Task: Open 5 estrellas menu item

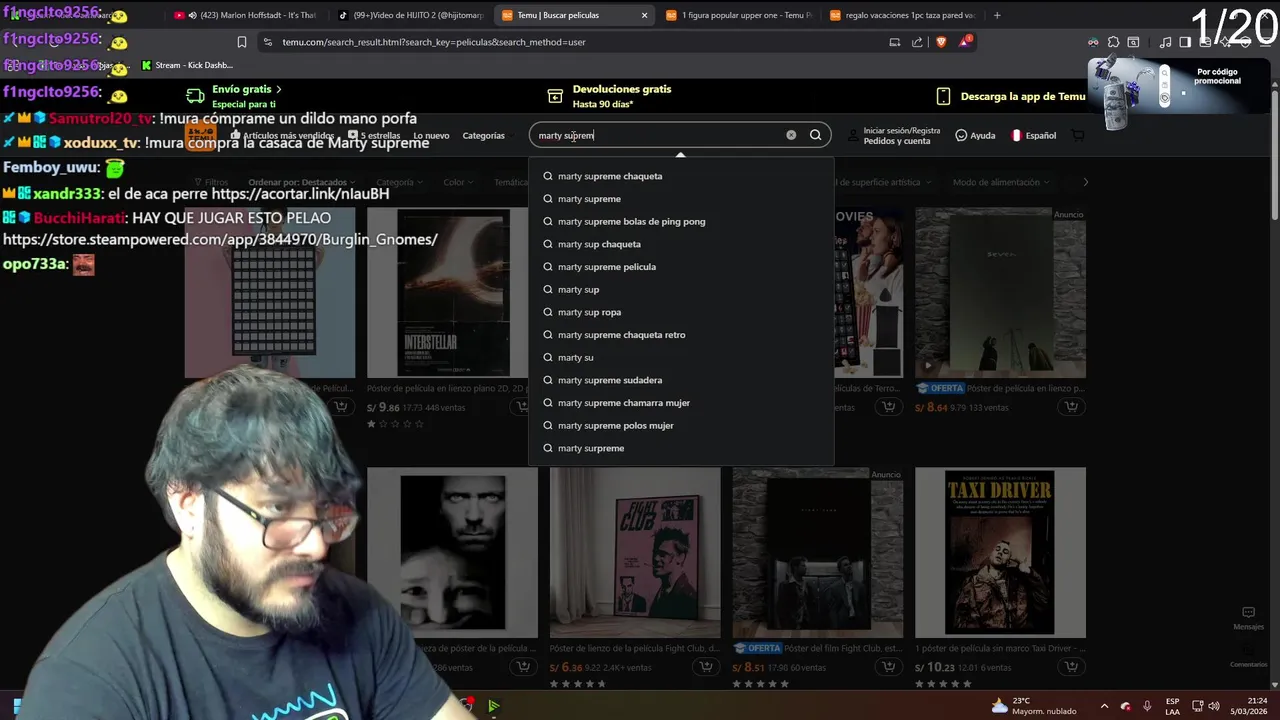Action: click(374, 135)
